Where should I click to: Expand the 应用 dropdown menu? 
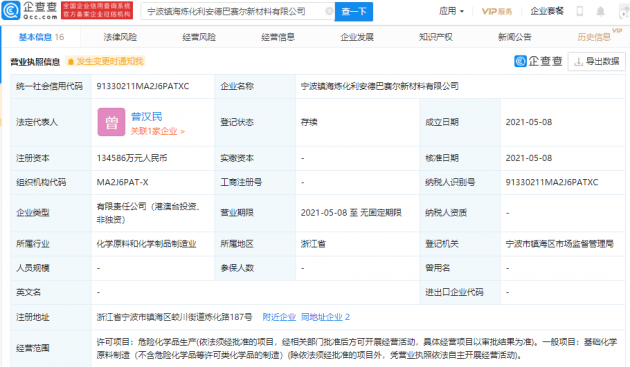click(451, 11)
